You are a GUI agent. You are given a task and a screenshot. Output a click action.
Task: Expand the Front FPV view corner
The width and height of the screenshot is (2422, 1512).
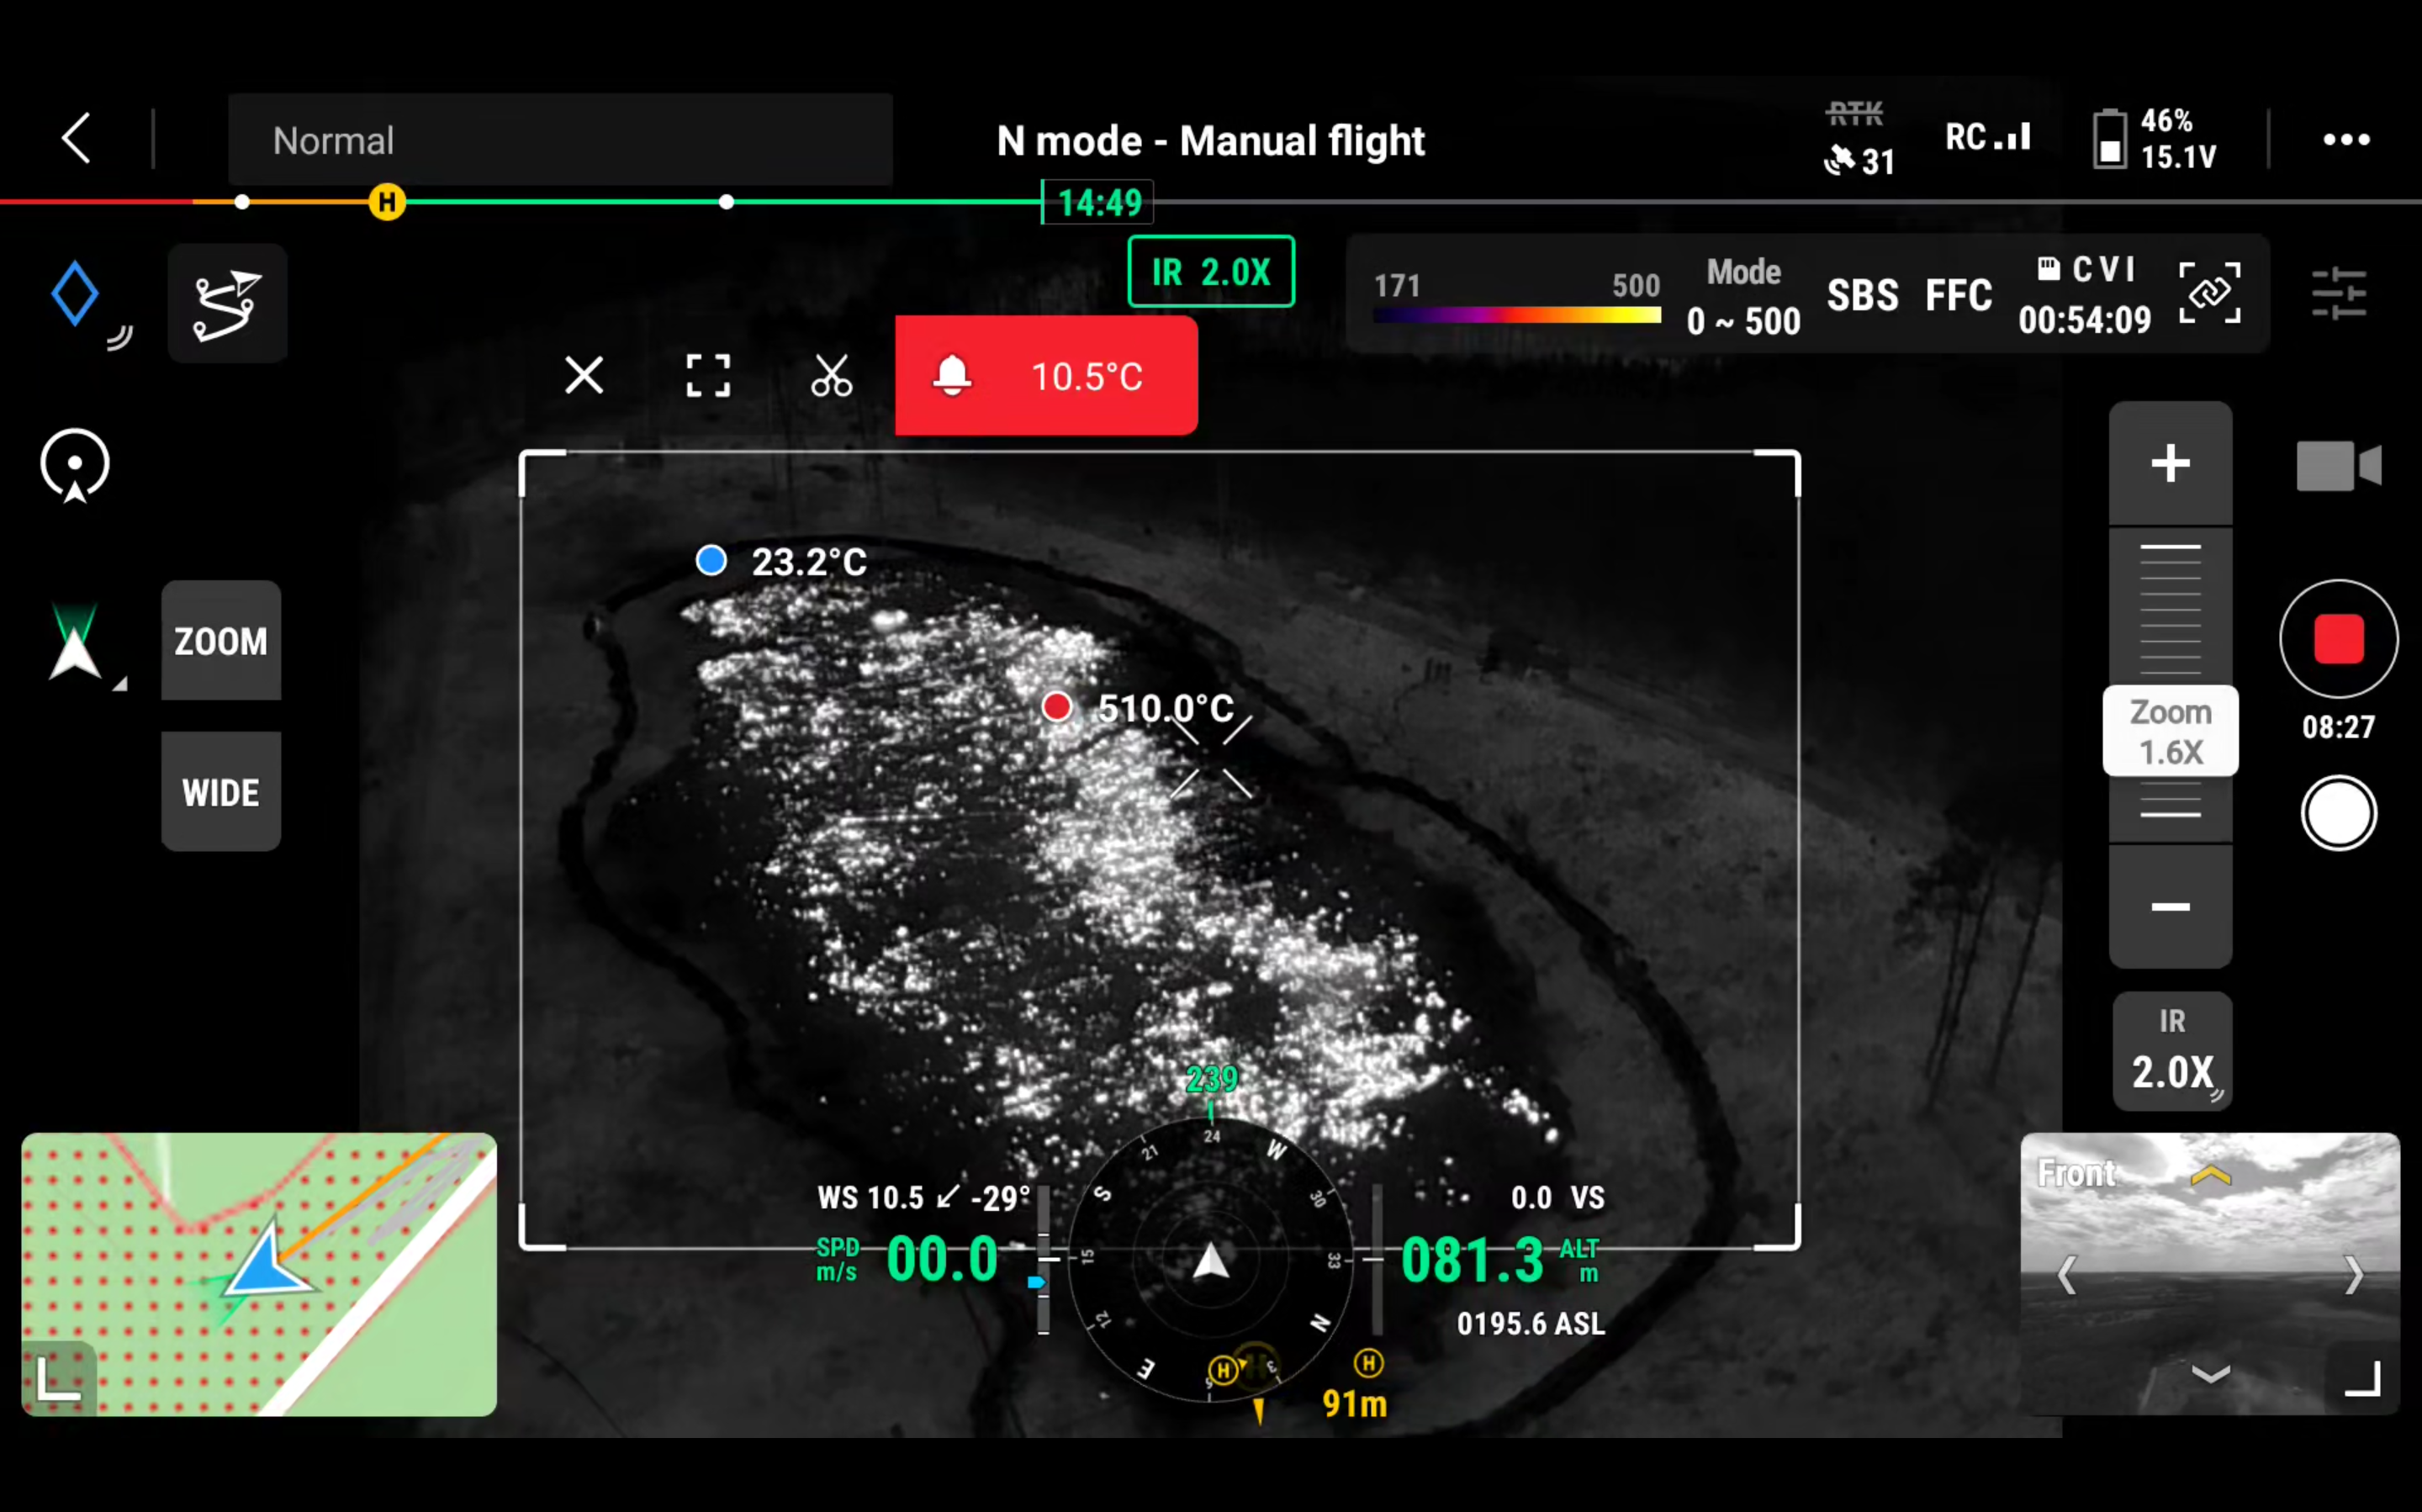click(2363, 1379)
